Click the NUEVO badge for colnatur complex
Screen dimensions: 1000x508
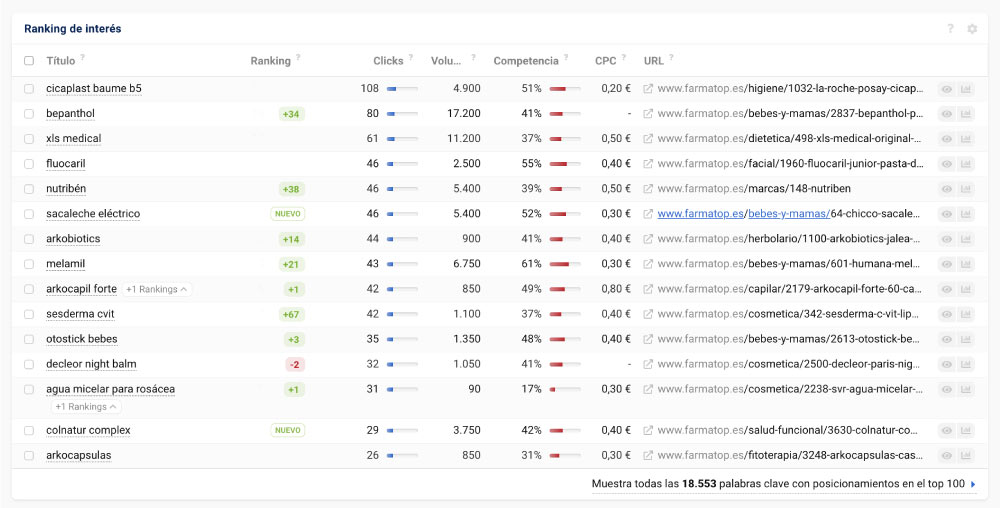(288, 430)
